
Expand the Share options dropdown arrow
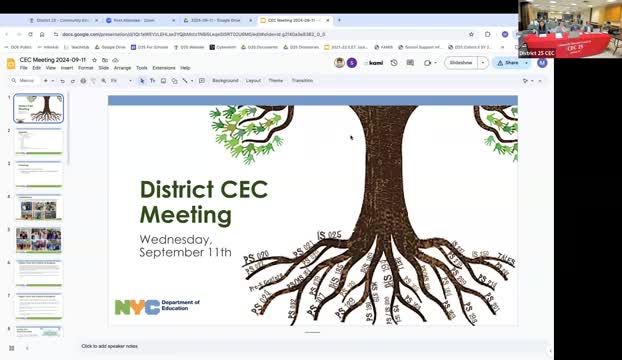527,63
